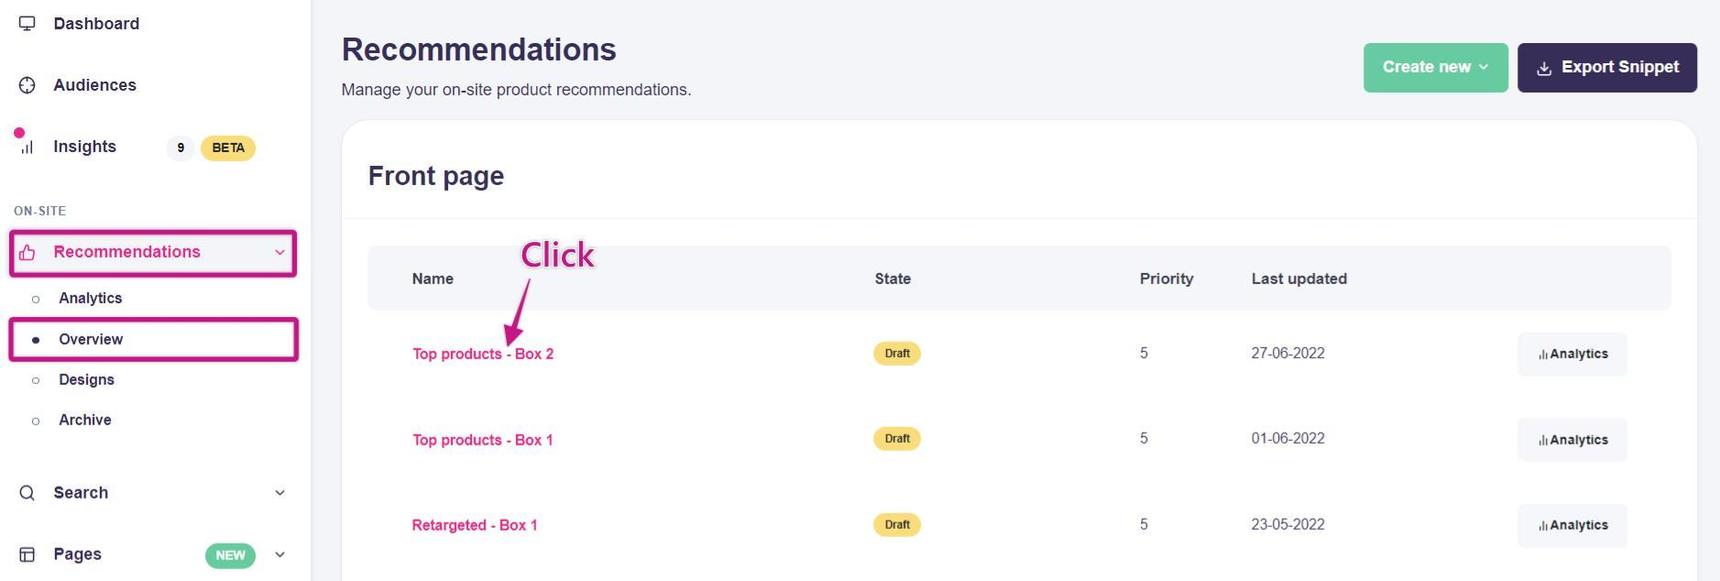The height and width of the screenshot is (581, 1720).
Task: Open the Create new dropdown
Action: pos(1435,67)
